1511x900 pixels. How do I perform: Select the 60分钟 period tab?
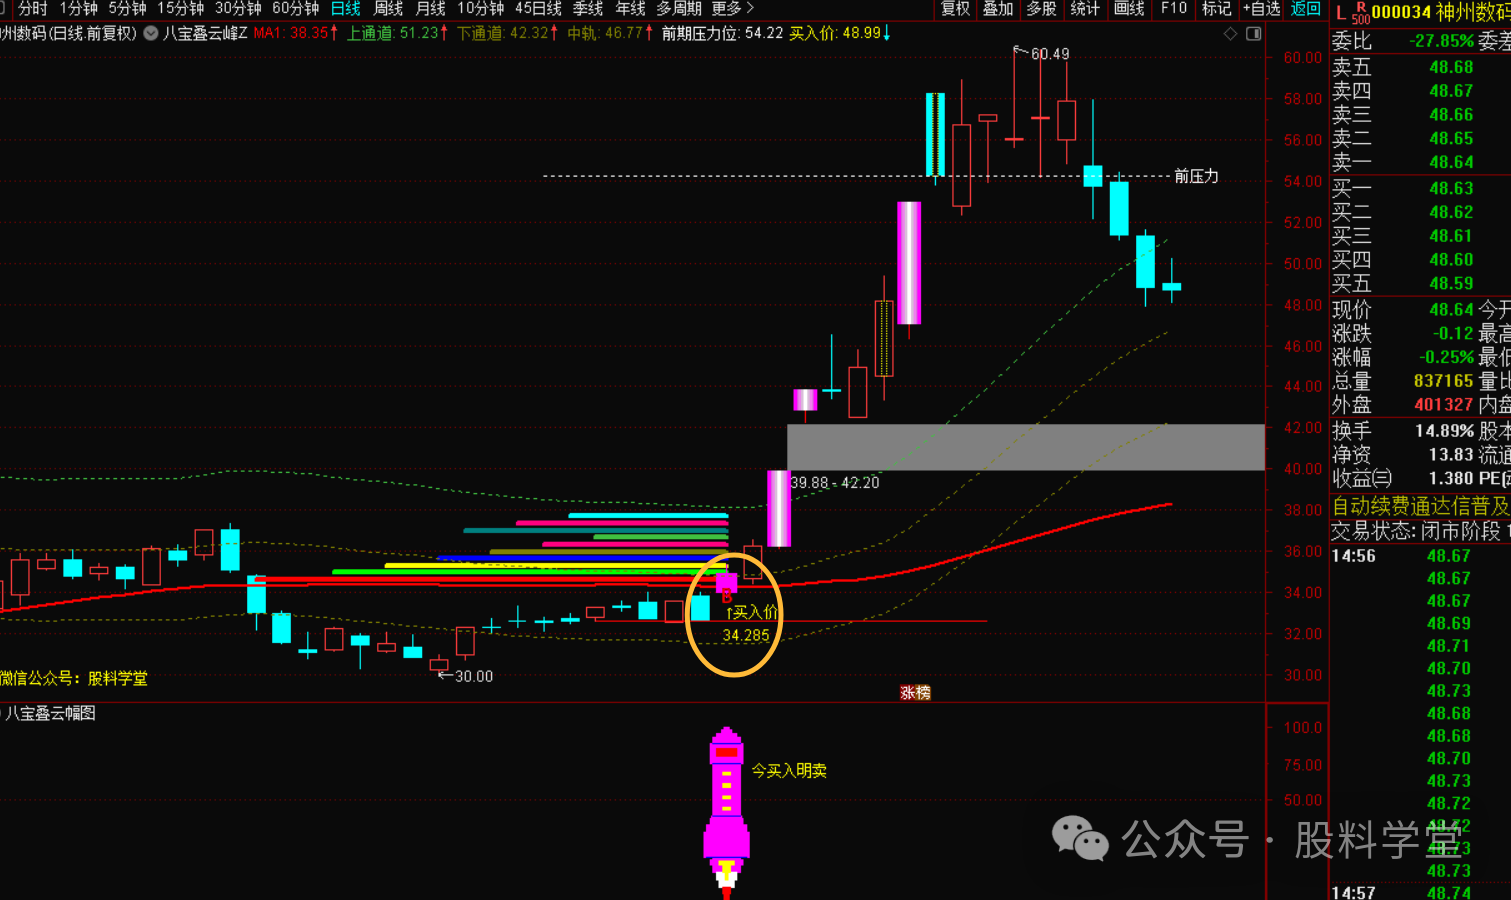295,9
